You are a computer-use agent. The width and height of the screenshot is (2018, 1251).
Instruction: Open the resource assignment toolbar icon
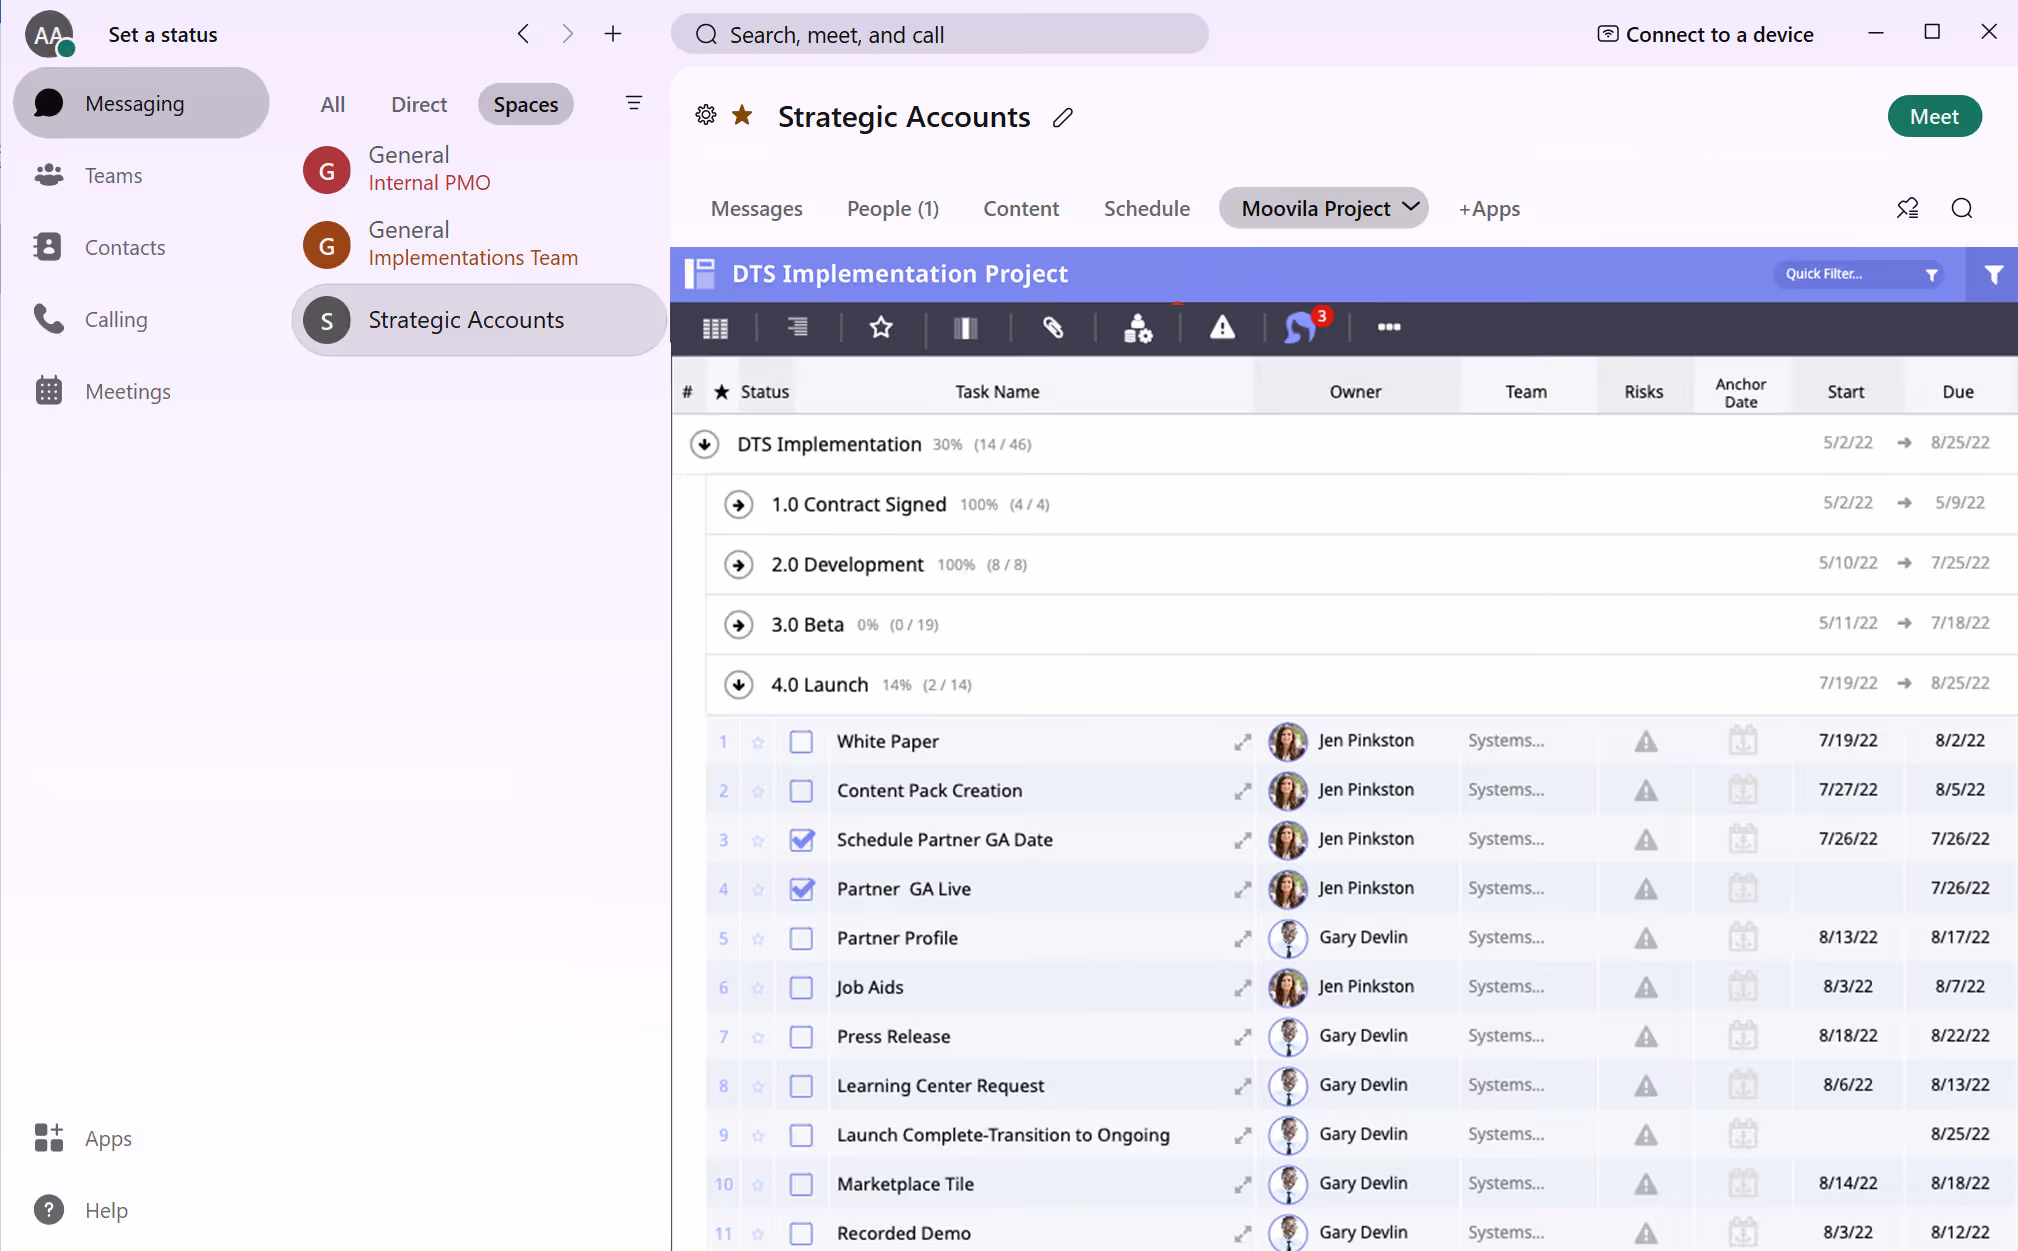point(1138,328)
